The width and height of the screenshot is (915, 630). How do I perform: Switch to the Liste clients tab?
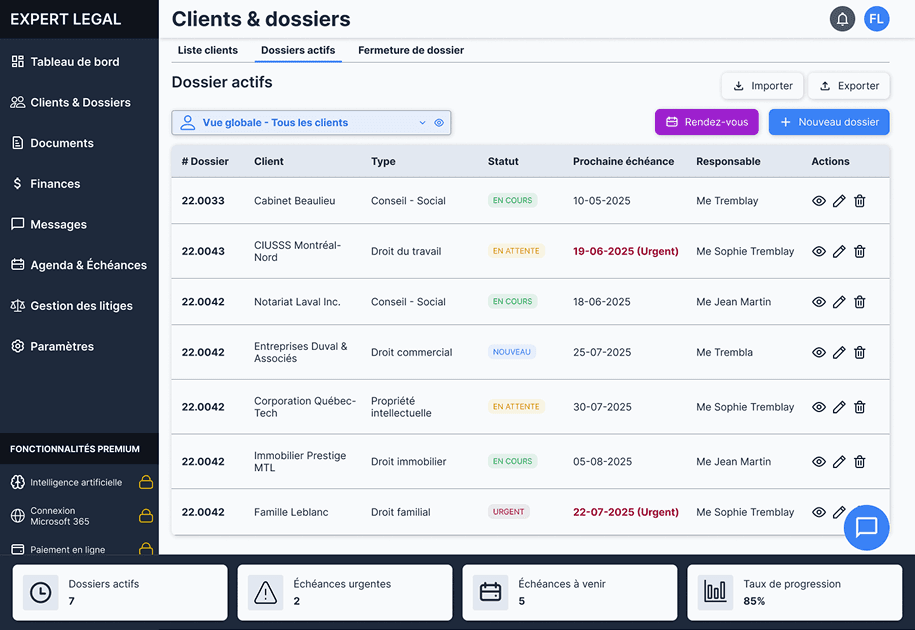pos(208,50)
